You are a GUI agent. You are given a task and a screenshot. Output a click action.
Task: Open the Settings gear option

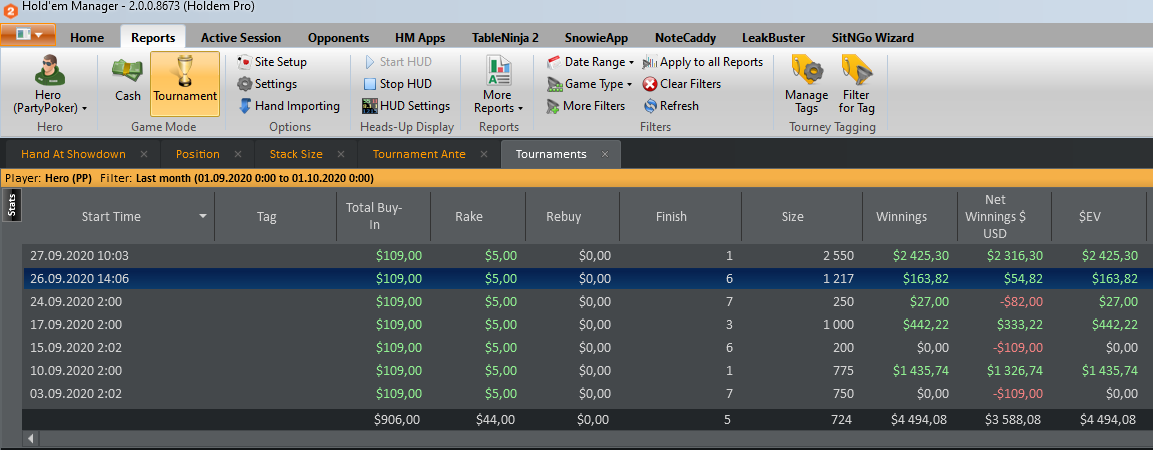tap(268, 84)
